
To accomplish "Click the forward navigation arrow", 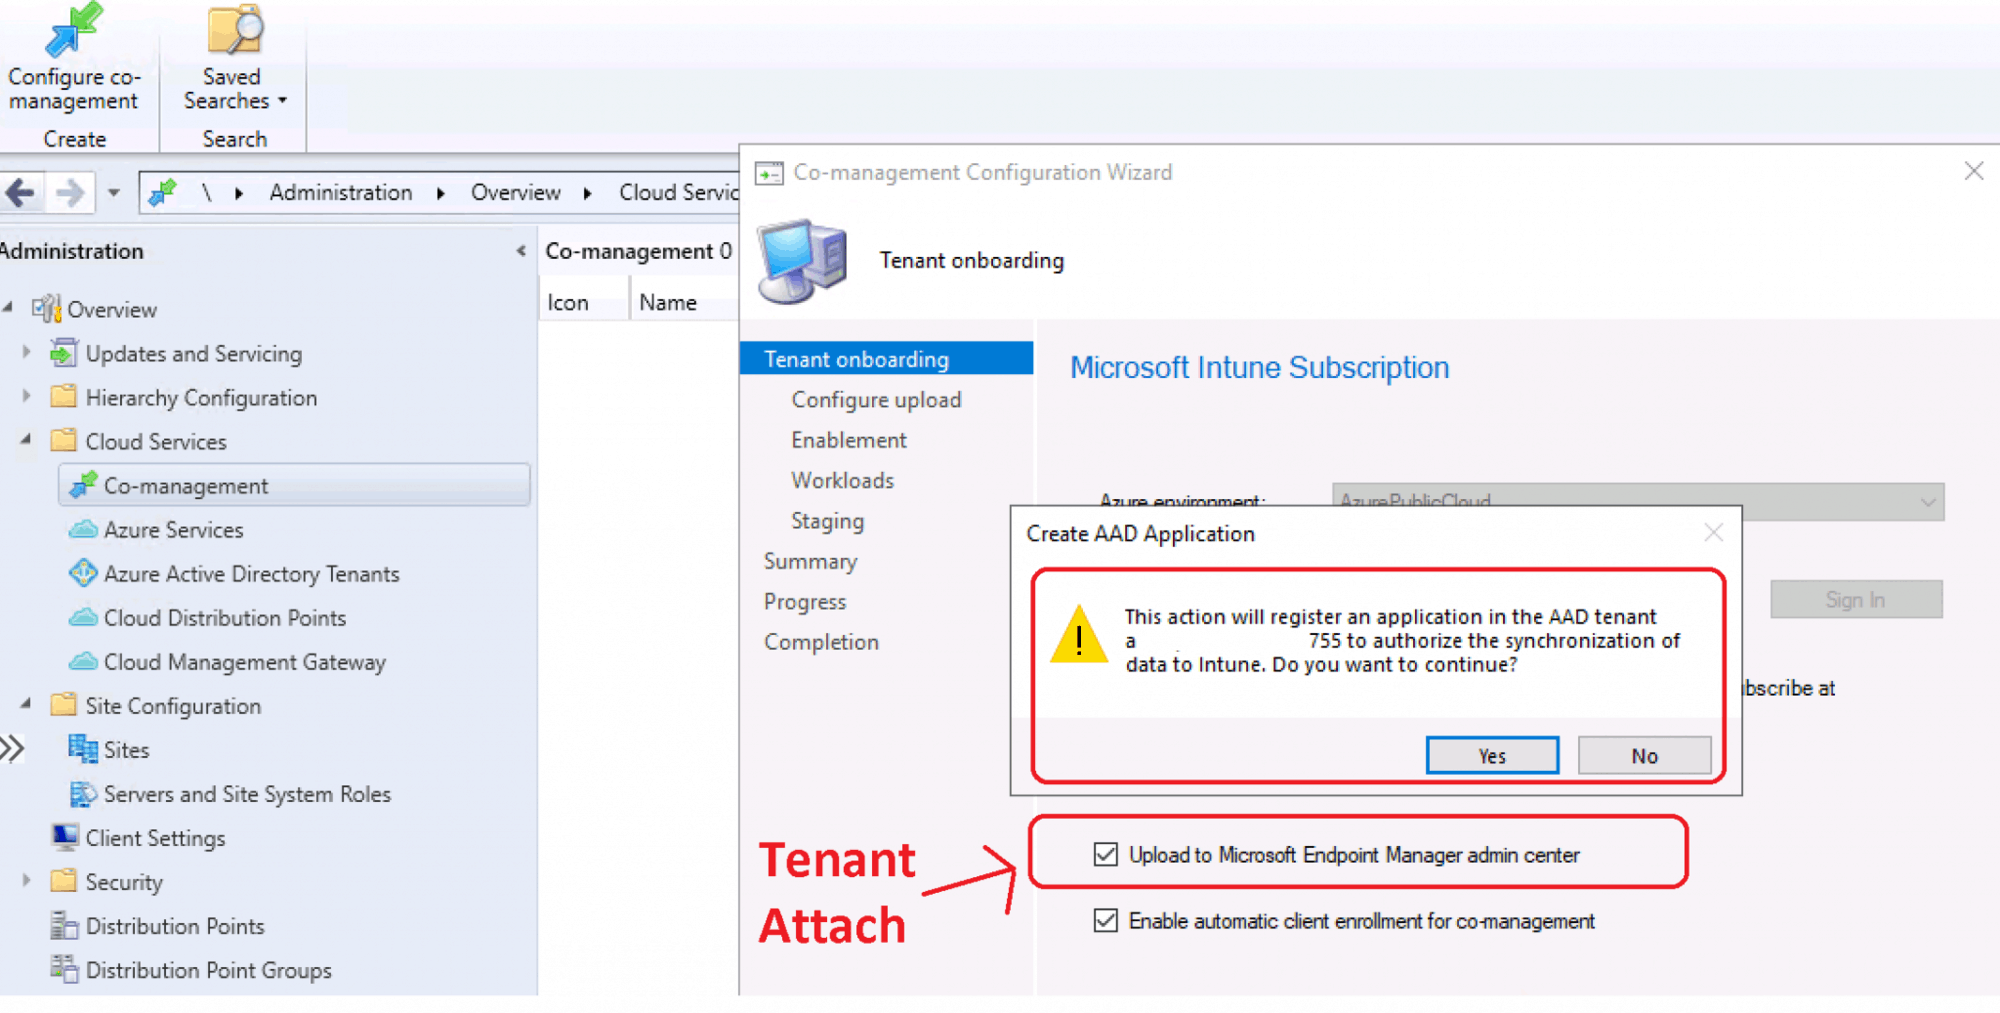I will tap(69, 192).
